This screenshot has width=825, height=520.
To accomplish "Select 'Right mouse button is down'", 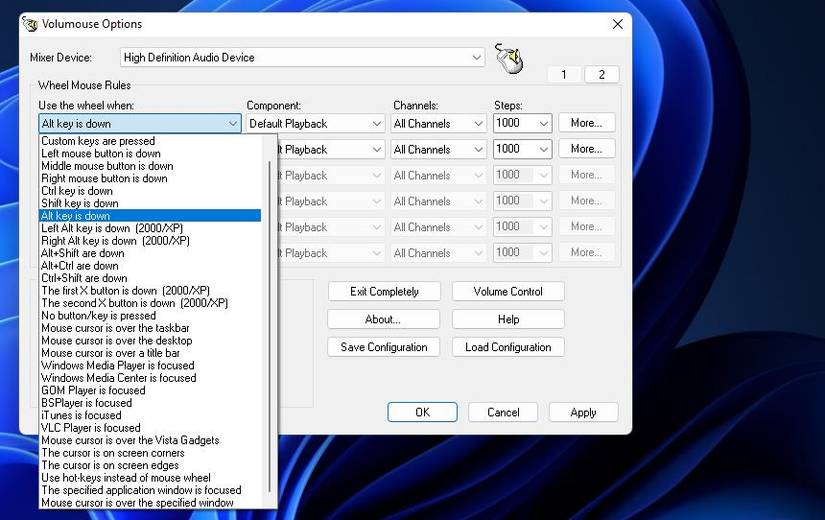I will pyautogui.click(x=150, y=178).
